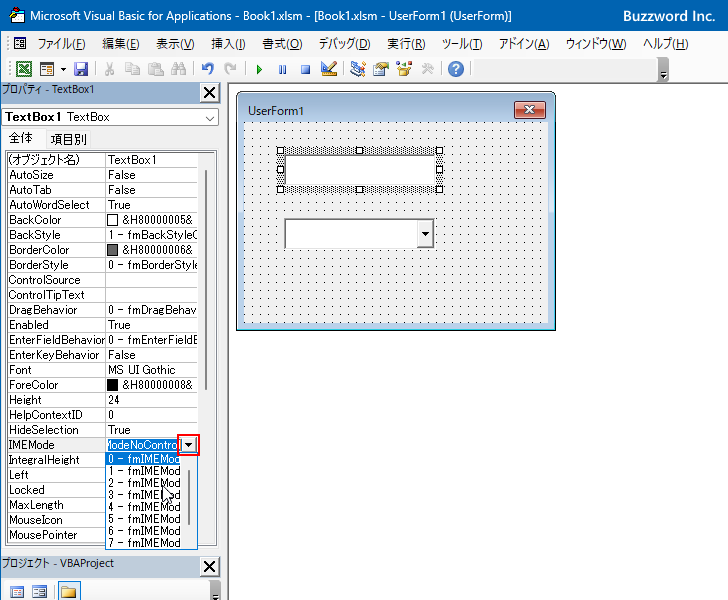728x600 pixels.
Task: Select option 7 - fmIMEMode in list
Action: coord(143,543)
